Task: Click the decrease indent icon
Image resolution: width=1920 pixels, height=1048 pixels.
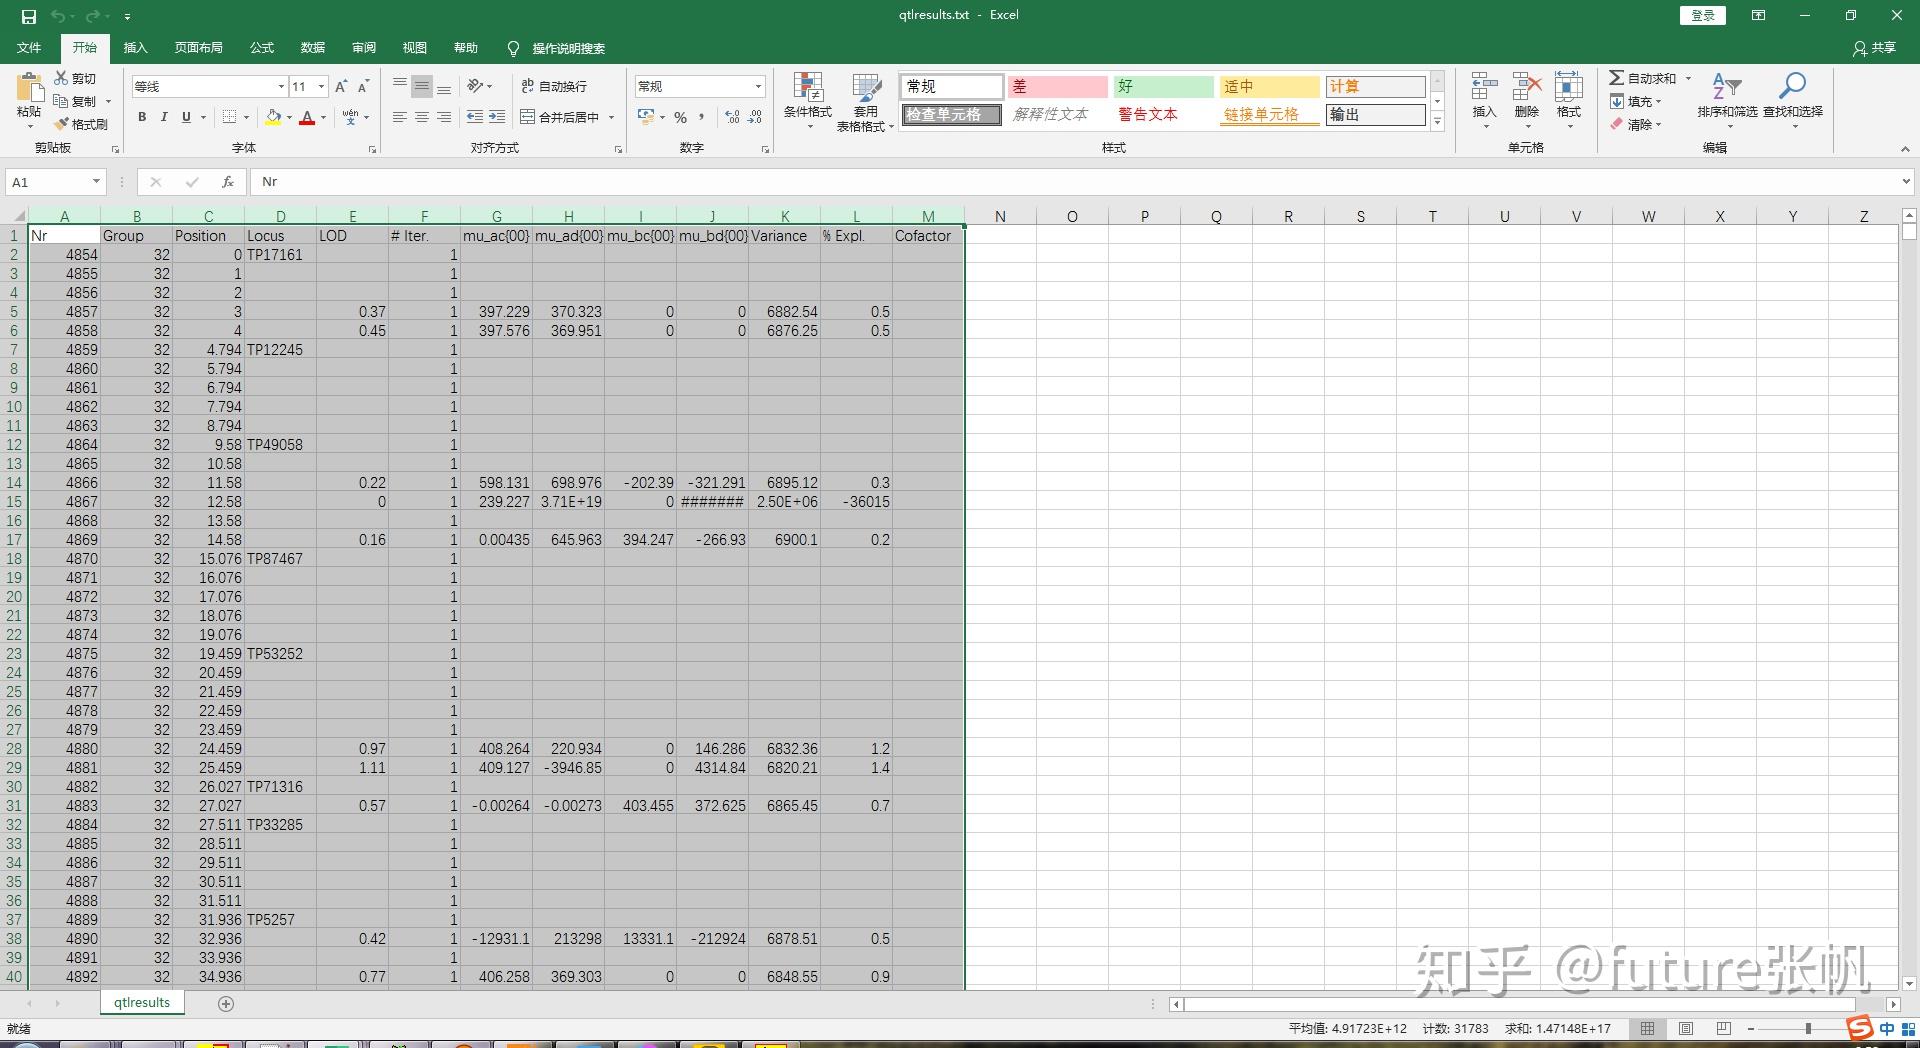Action: pos(475,117)
